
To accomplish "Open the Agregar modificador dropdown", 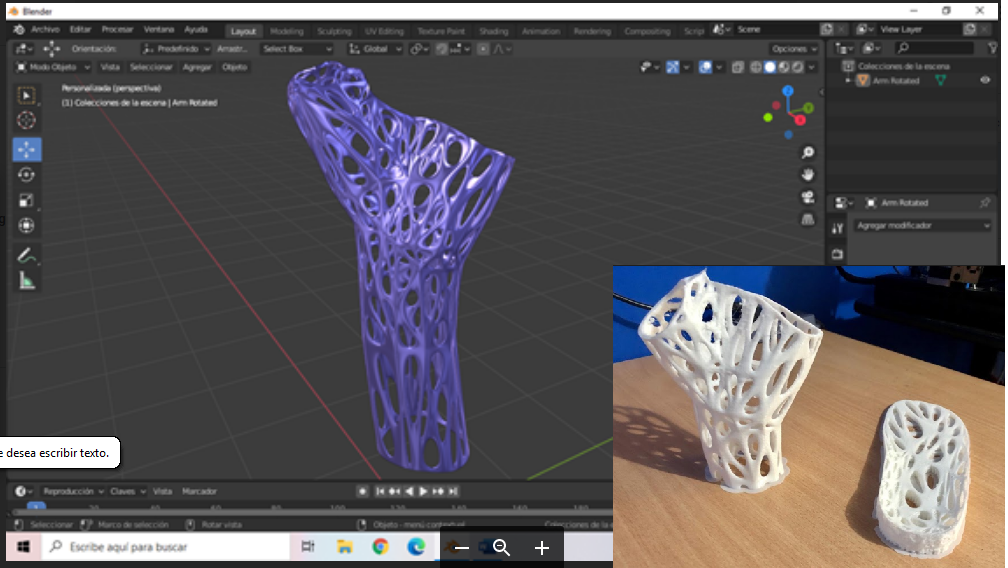I will tap(922, 226).
